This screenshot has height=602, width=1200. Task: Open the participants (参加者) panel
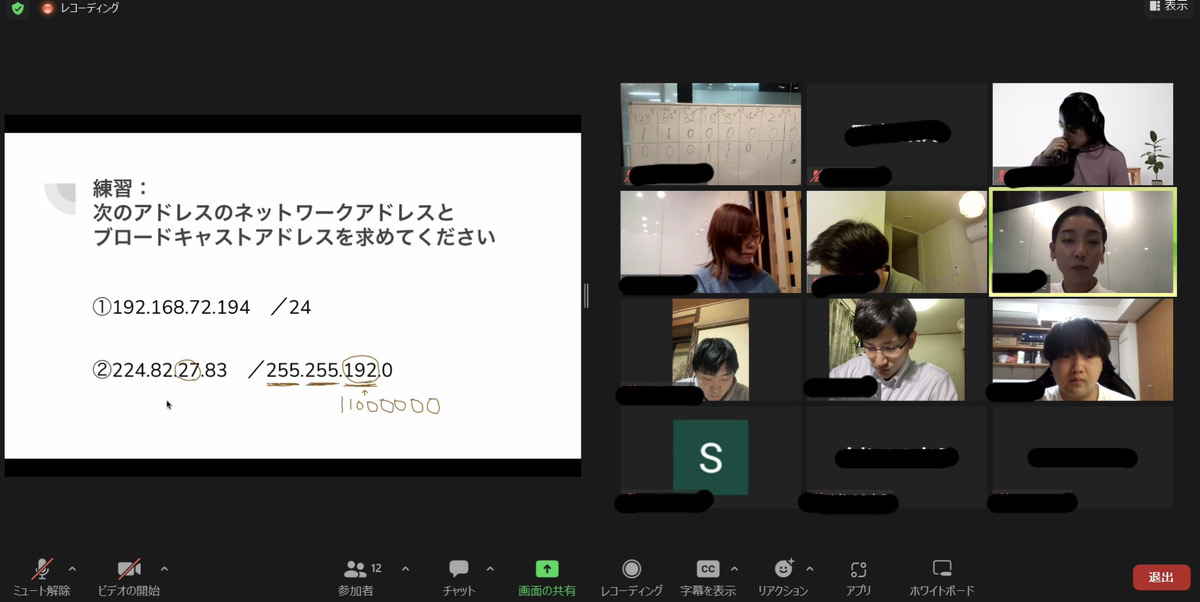click(x=355, y=569)
